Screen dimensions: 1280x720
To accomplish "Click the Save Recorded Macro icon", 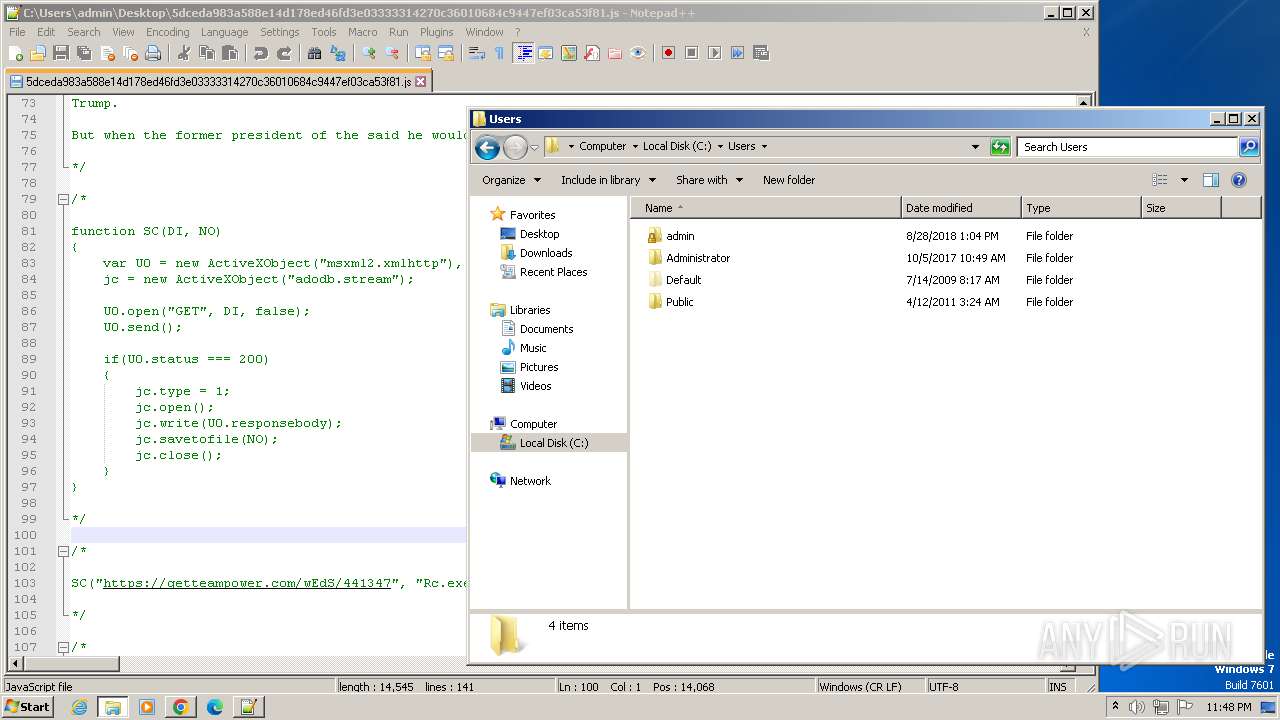I will click(761, 53).
